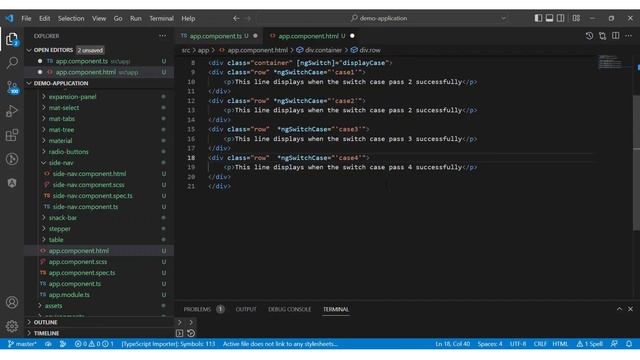Click the Explorer more actions ellipsis

[x=162, y=36]
